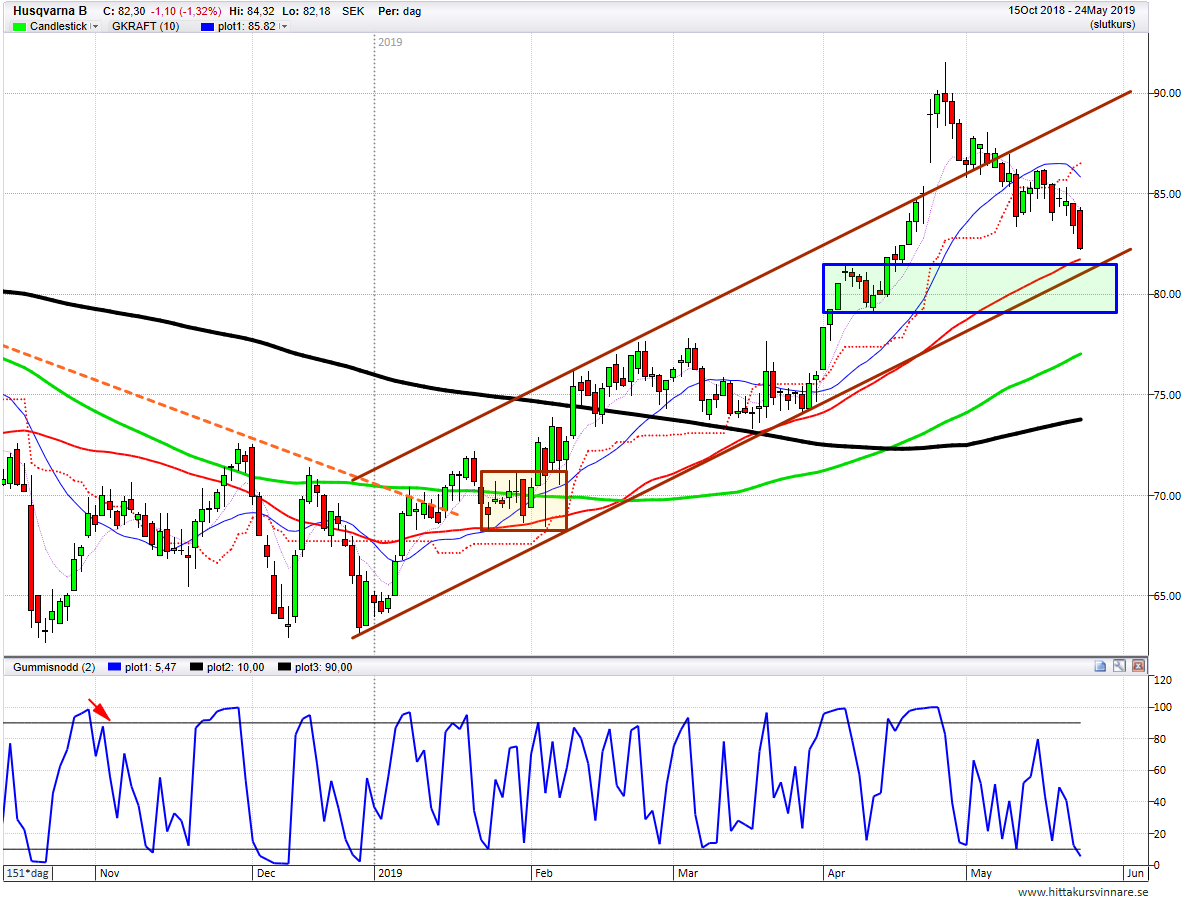Image resolution: width=1193 pixels, height=897 pixels.
Task: Click the Mar month axis label
Action: pos(688,873)
